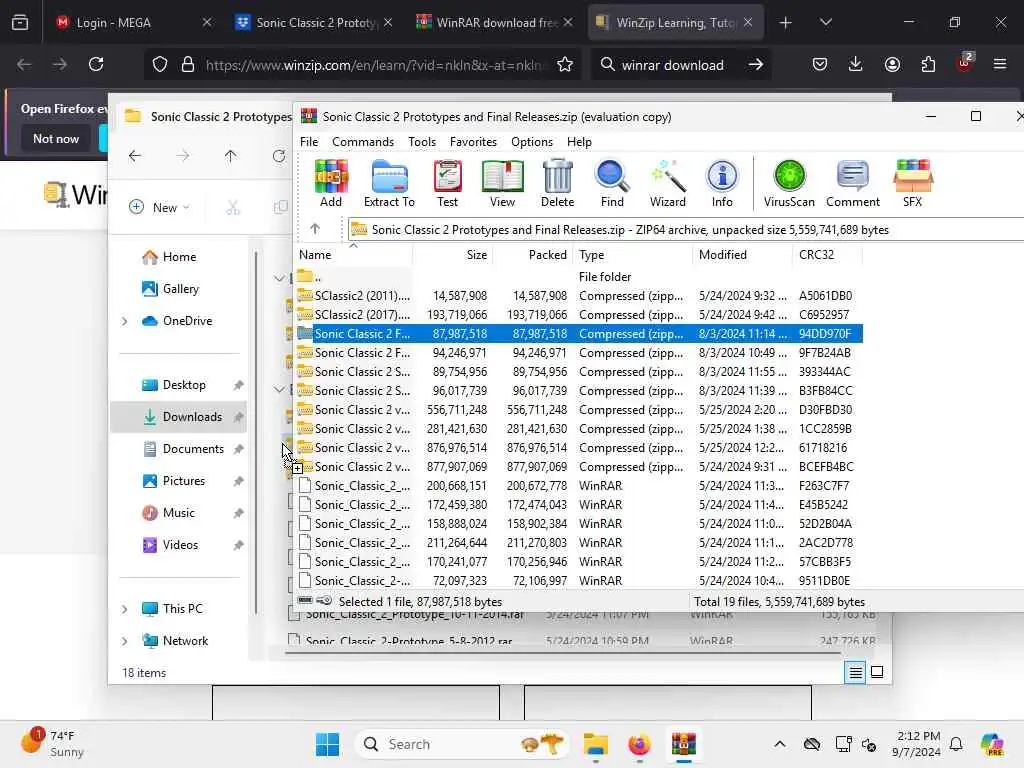Show archive Info
The image size is (1024, 768).
(722, 184)
